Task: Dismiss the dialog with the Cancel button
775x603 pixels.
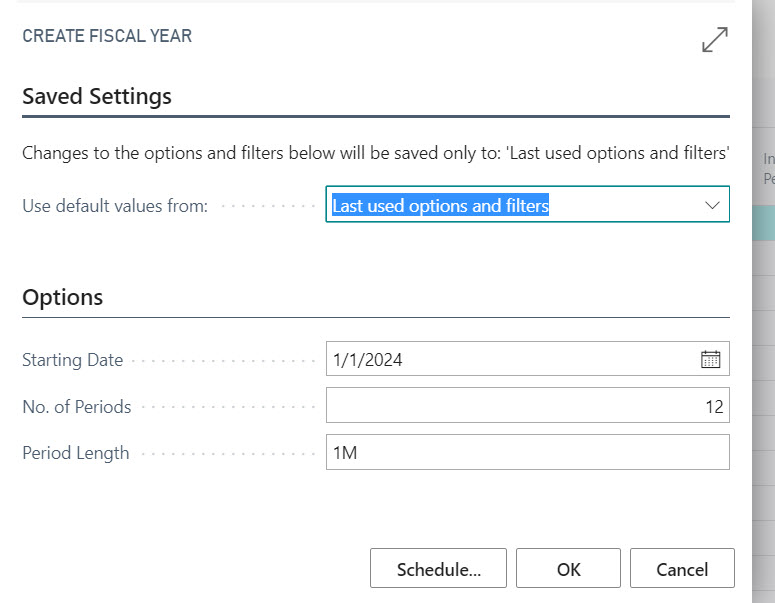Action: pyautogui.click(x=682, y=569)
